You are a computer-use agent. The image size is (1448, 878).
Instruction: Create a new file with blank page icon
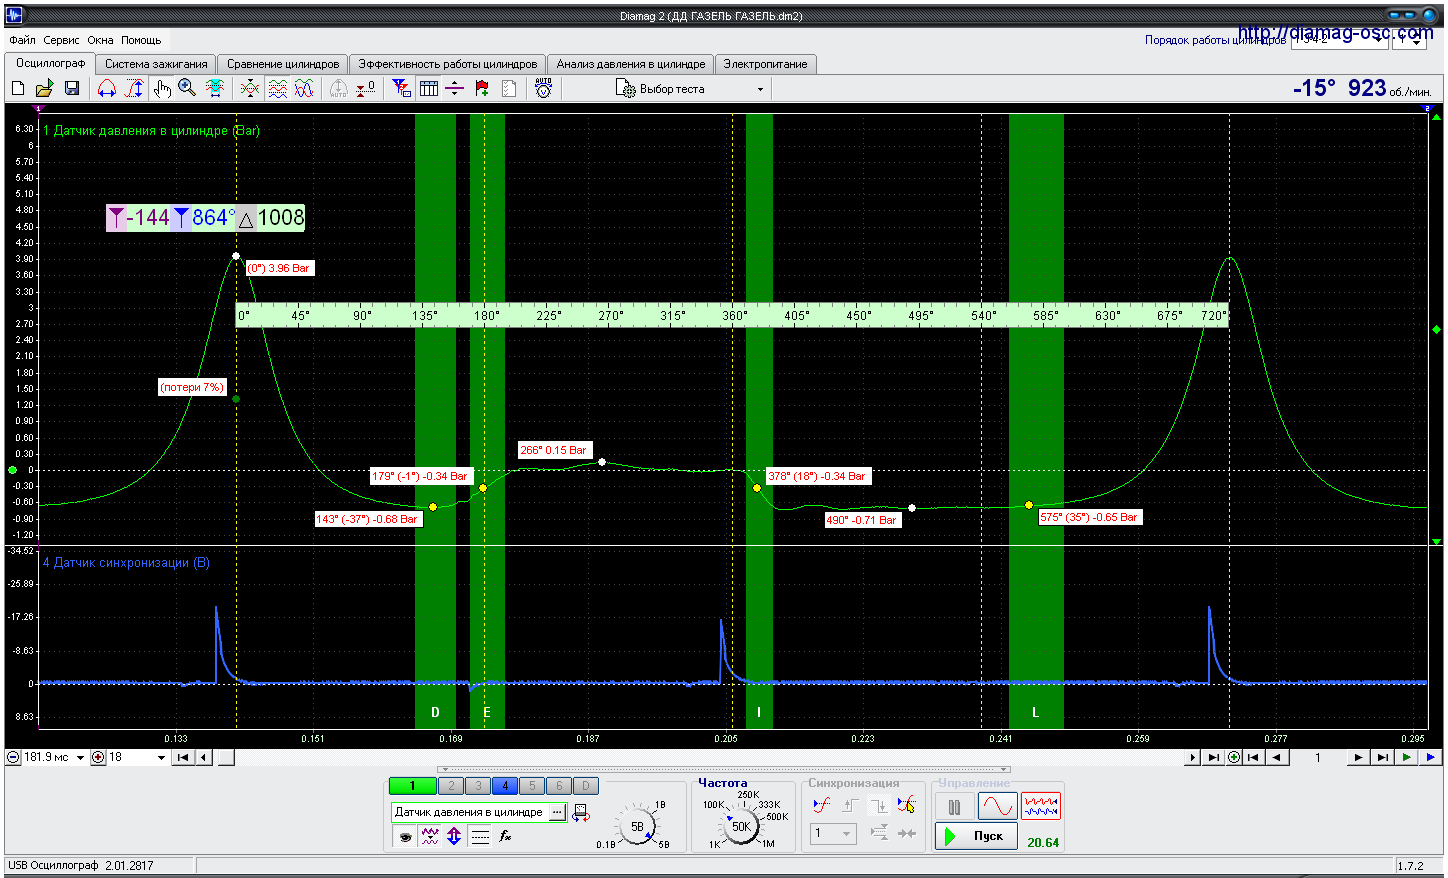coord(18,89)
